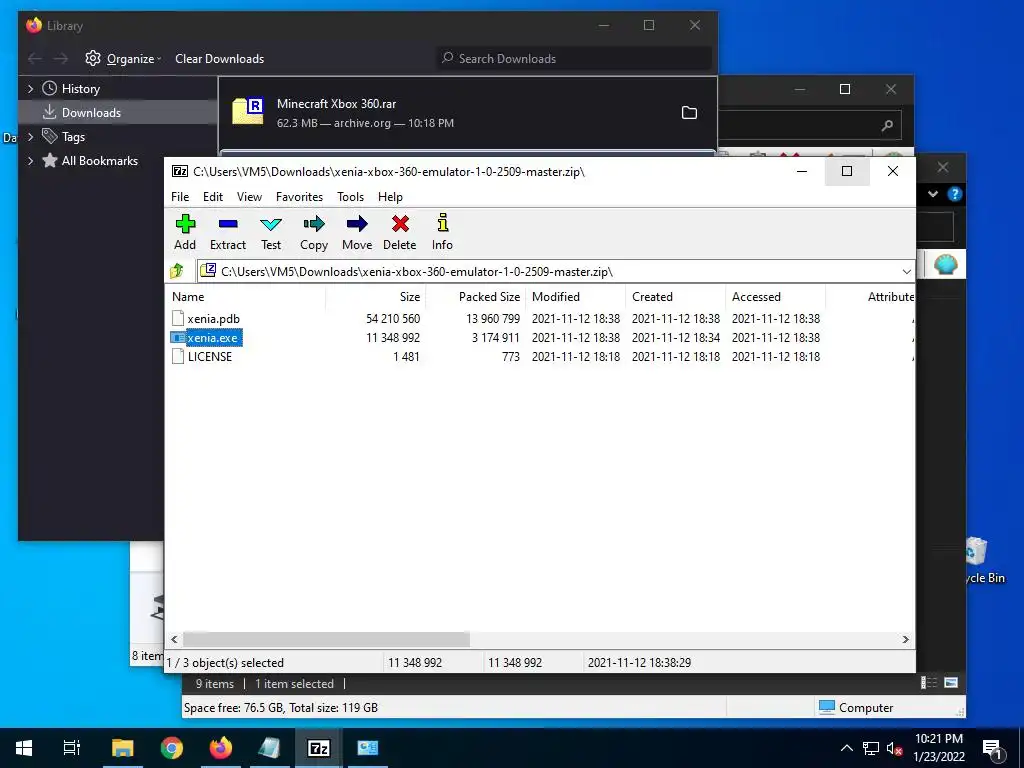
Task: Select the Minecraft Xbox 360.rar download entry
Action: click(x=468, y=113)
